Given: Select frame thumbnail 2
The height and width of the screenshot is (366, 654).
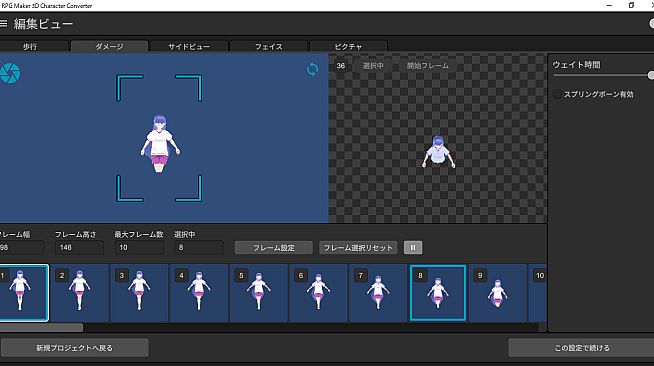Looking at the screenshot, I should [79, 293].
